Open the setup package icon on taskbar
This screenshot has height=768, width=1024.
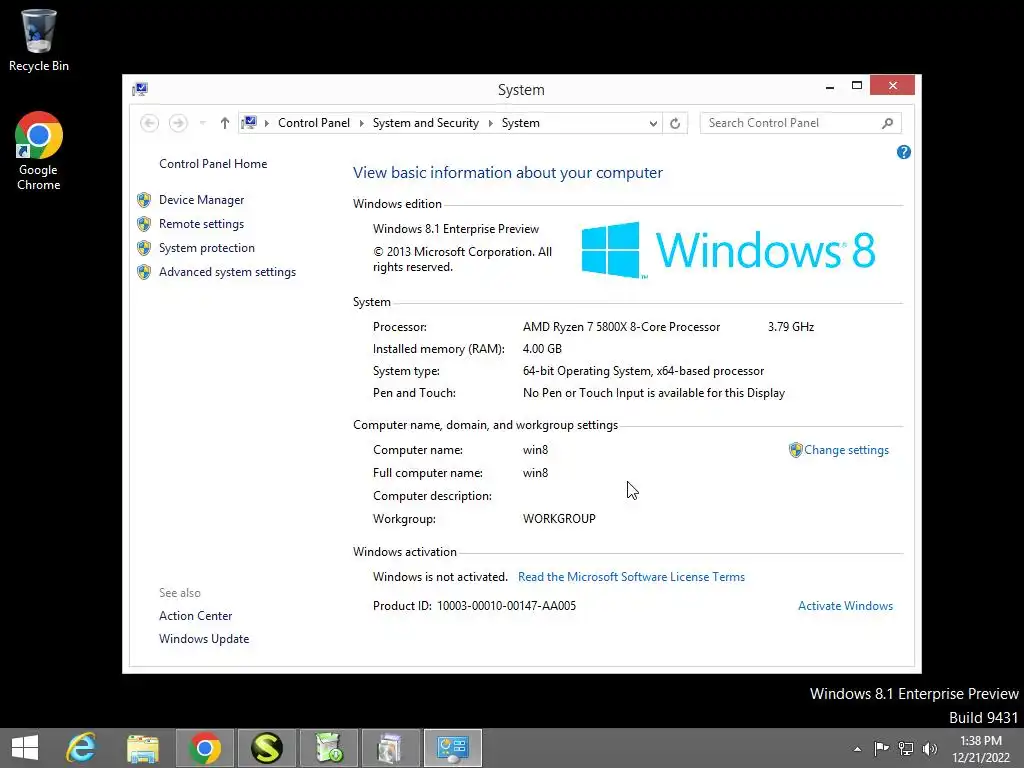tap(391, 748)
